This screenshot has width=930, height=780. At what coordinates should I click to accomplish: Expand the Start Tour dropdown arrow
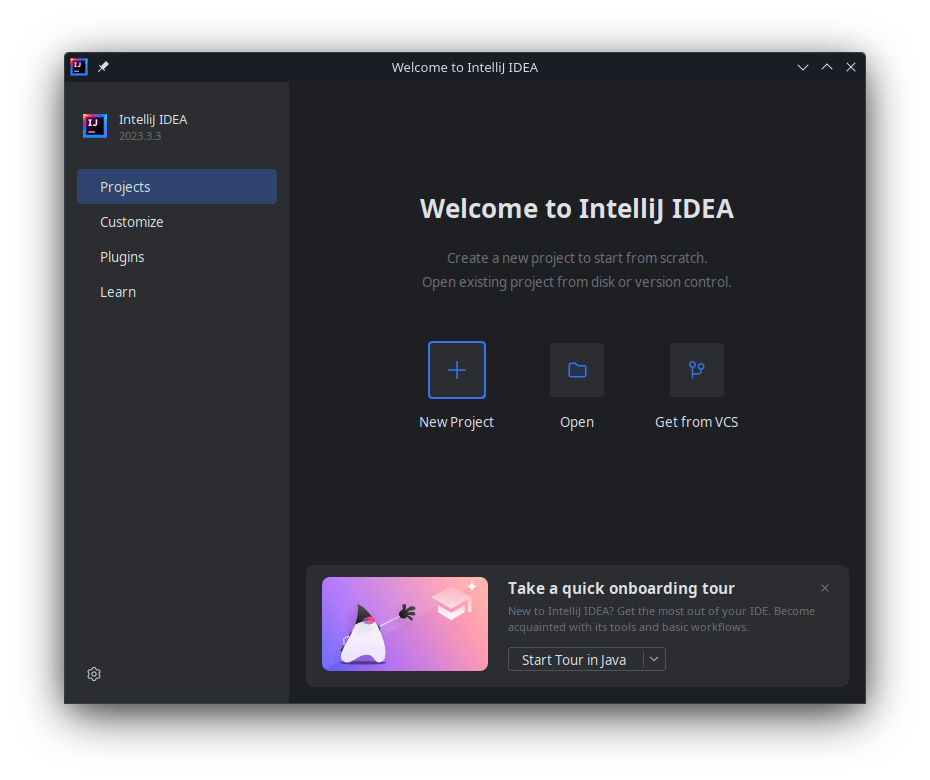[654, 659]
